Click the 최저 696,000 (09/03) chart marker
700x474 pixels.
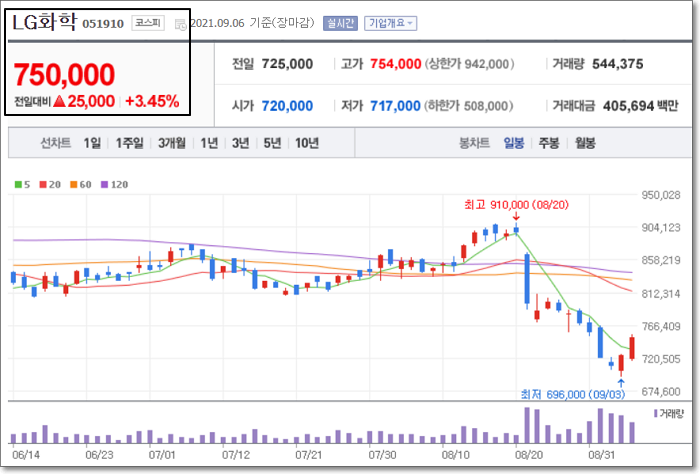[x=573, y=394]
